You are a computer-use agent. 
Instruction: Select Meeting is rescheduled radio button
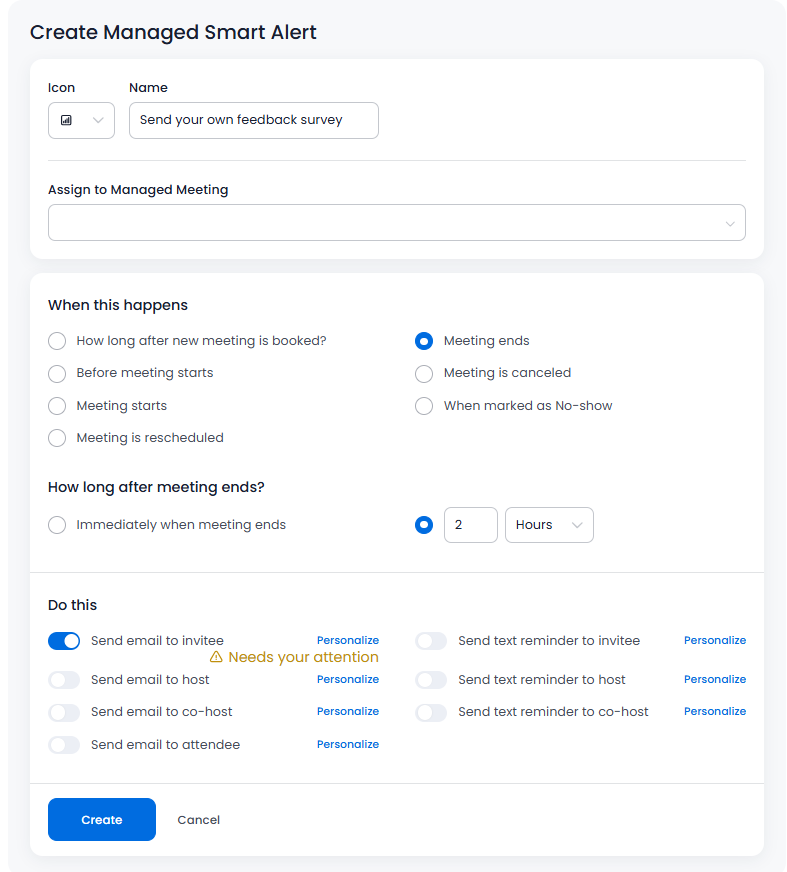(x=58, y=438)
